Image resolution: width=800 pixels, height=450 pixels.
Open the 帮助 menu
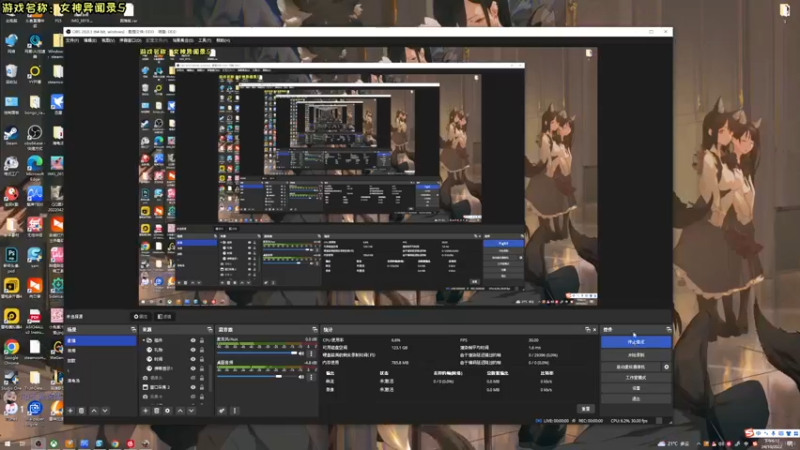223,40
